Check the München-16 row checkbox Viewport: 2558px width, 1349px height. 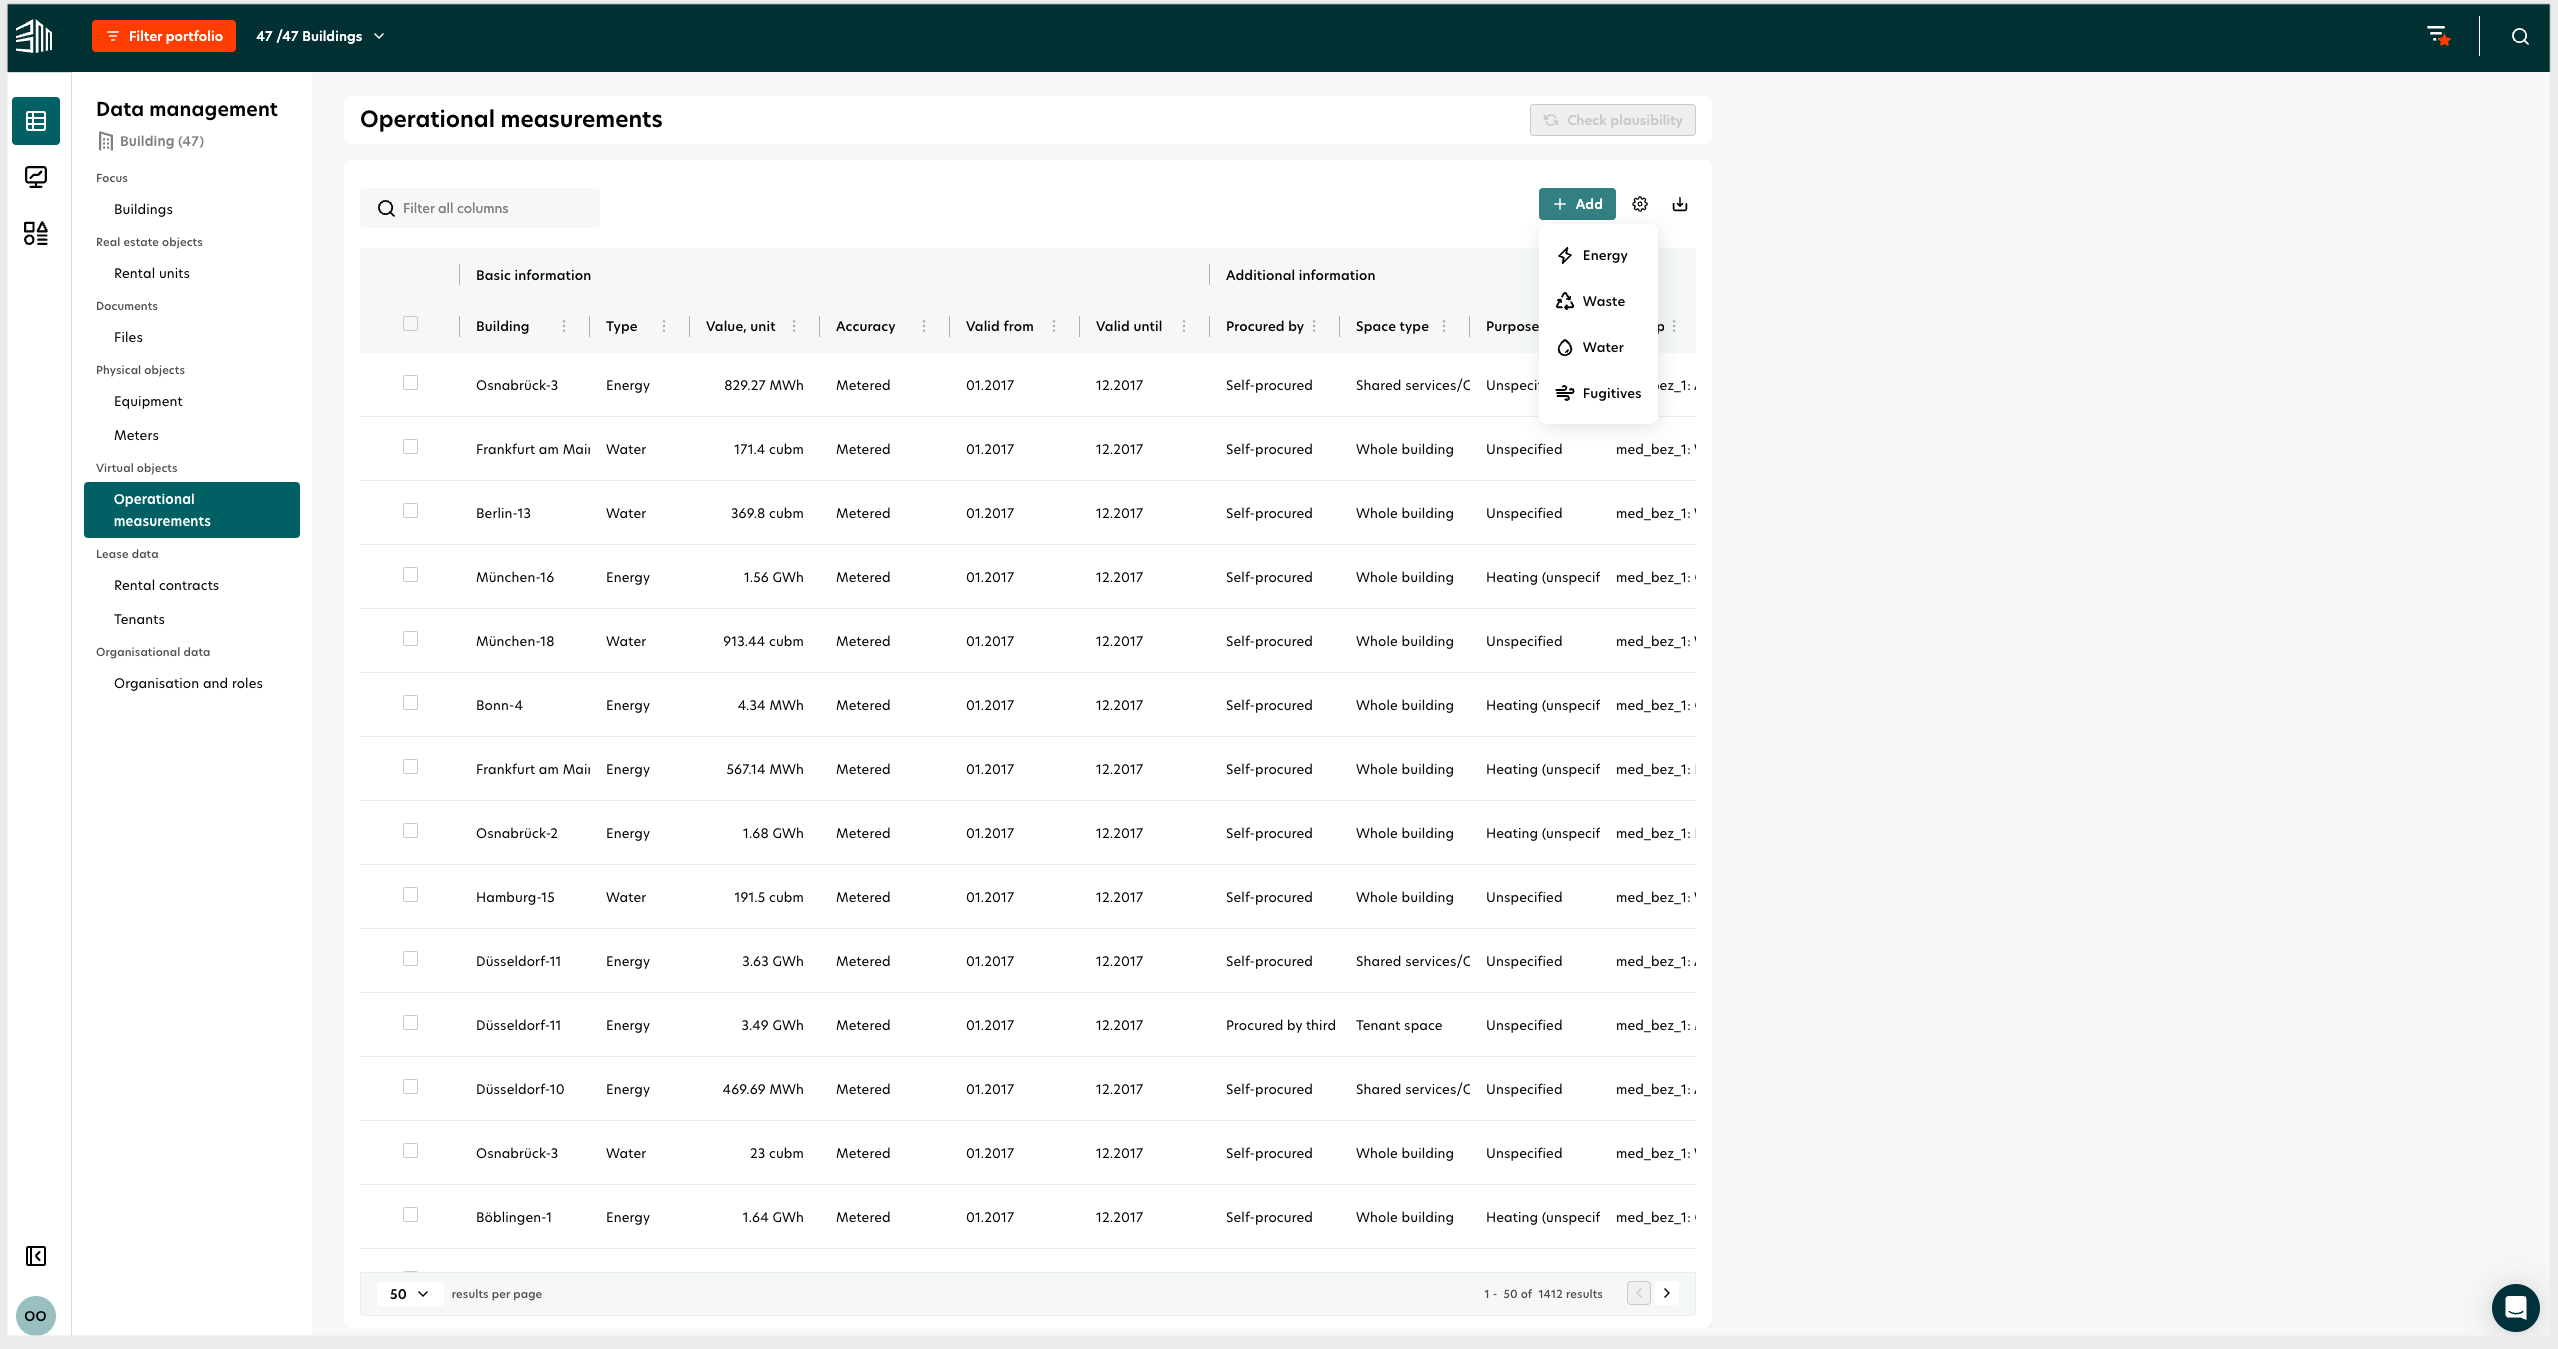[410, 575]
